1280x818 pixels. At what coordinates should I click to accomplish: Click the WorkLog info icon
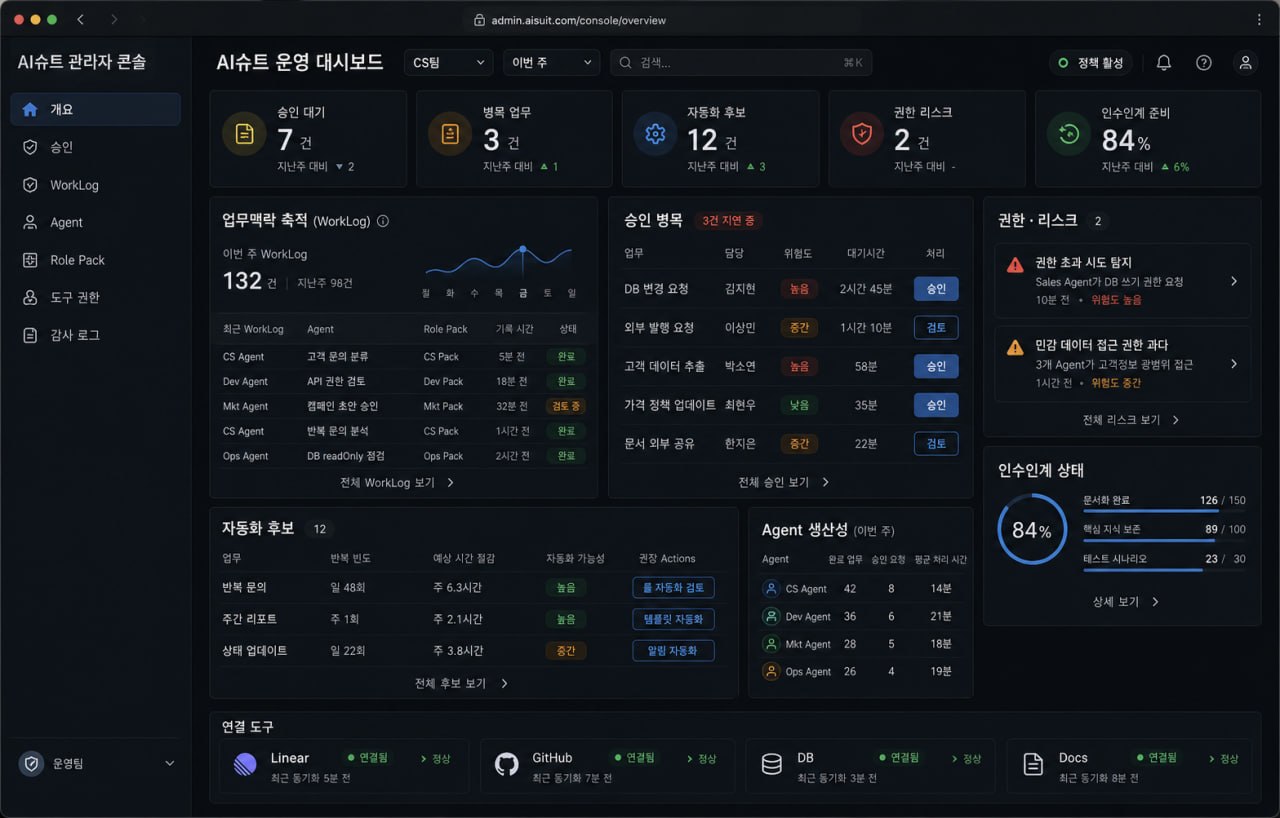click(383, 221)
